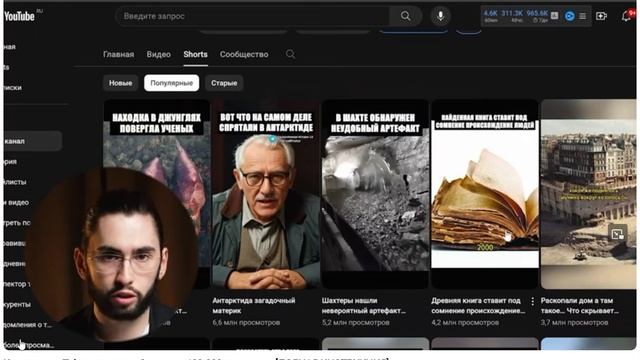Image resolution: width=640 pixels, height=360 pixels.
Task: Open the create video camera icon
Action: pyautogui.click(x=601, y=16)
